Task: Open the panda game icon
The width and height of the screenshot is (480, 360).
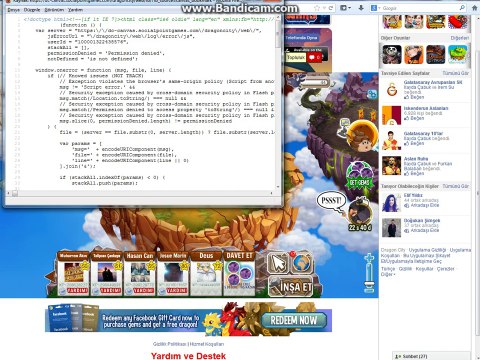Action: pos(392,55)
